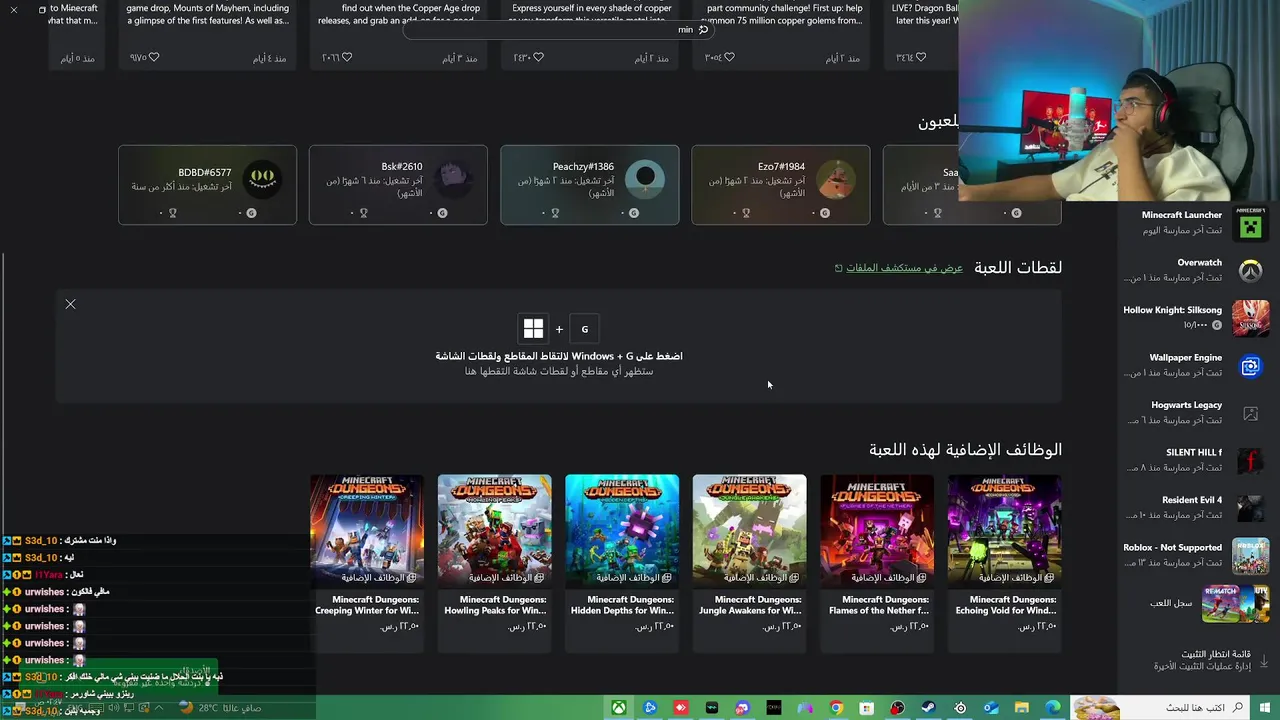Viewport: 1280px width, 720px height.
Task: Open the Overwatch sidebar entry
Action: pyautogui.click(x=1195, y=270)
